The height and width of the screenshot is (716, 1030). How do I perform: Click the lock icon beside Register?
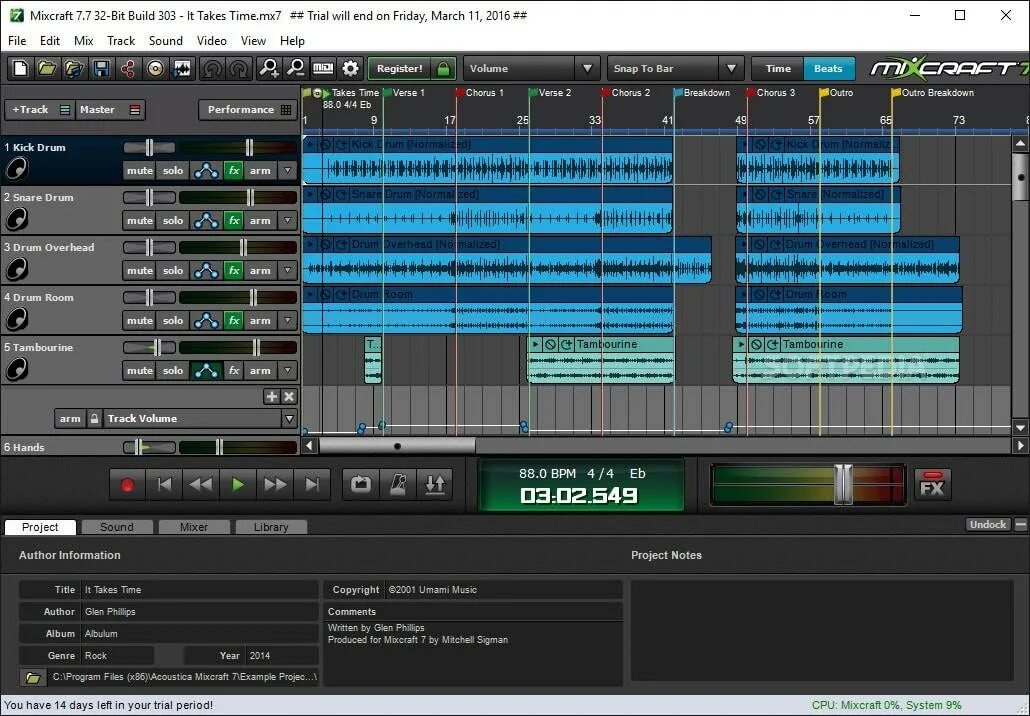coord(443,68)
